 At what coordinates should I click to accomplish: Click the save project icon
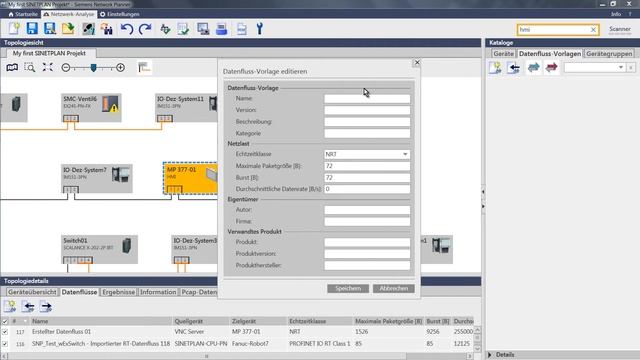tap(32, 29)
